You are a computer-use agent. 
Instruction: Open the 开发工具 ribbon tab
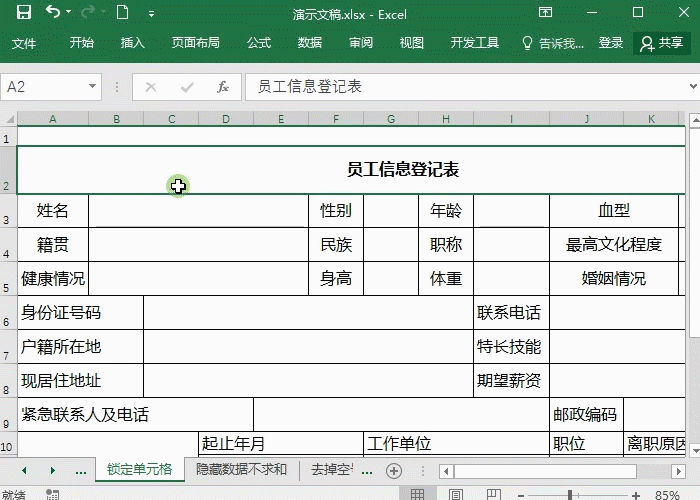click(x=475, y=43)
